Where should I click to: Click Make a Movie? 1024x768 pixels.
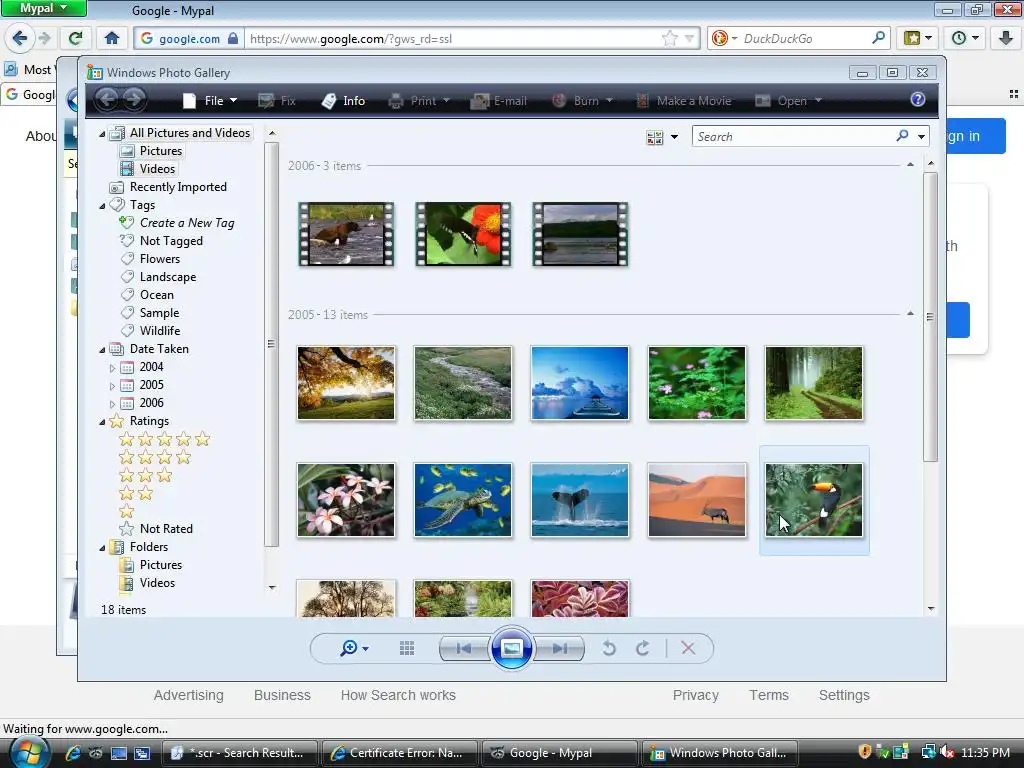coord(684,101)
